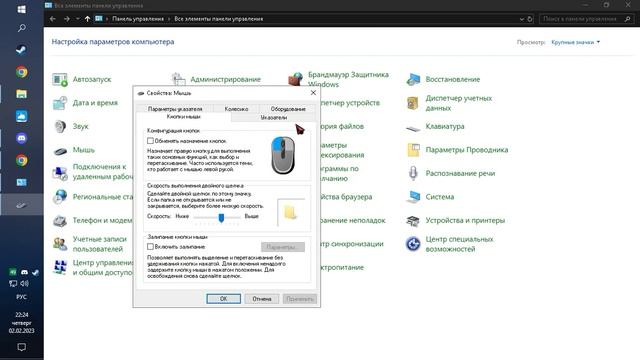Click Параметры button for залипание
The width and height of the screenshot is (640, 360).
pos(282,247)
